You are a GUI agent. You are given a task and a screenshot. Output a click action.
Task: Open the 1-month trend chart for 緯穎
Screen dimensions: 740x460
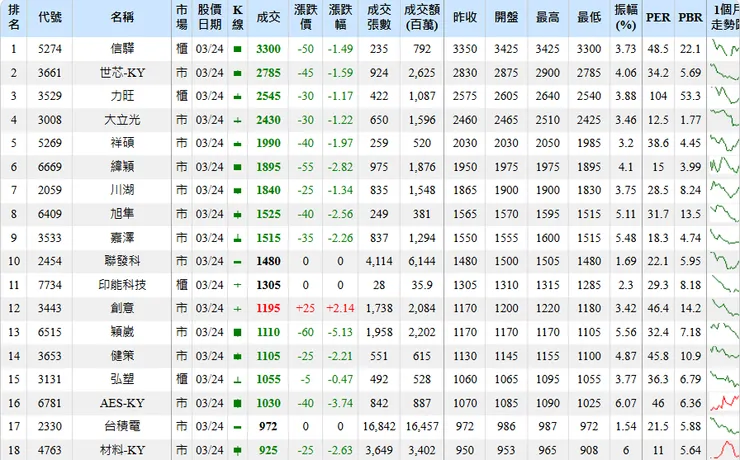coord(725,167)
